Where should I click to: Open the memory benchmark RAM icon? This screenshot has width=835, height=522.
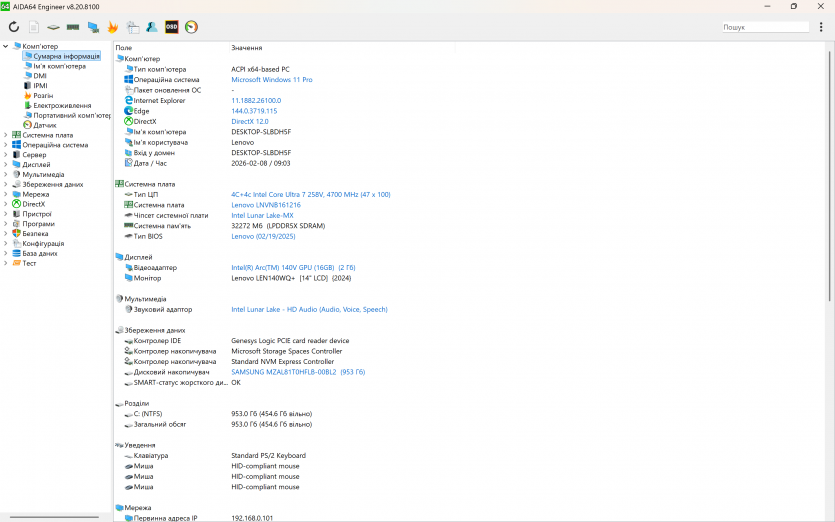[x=73, y=27]
